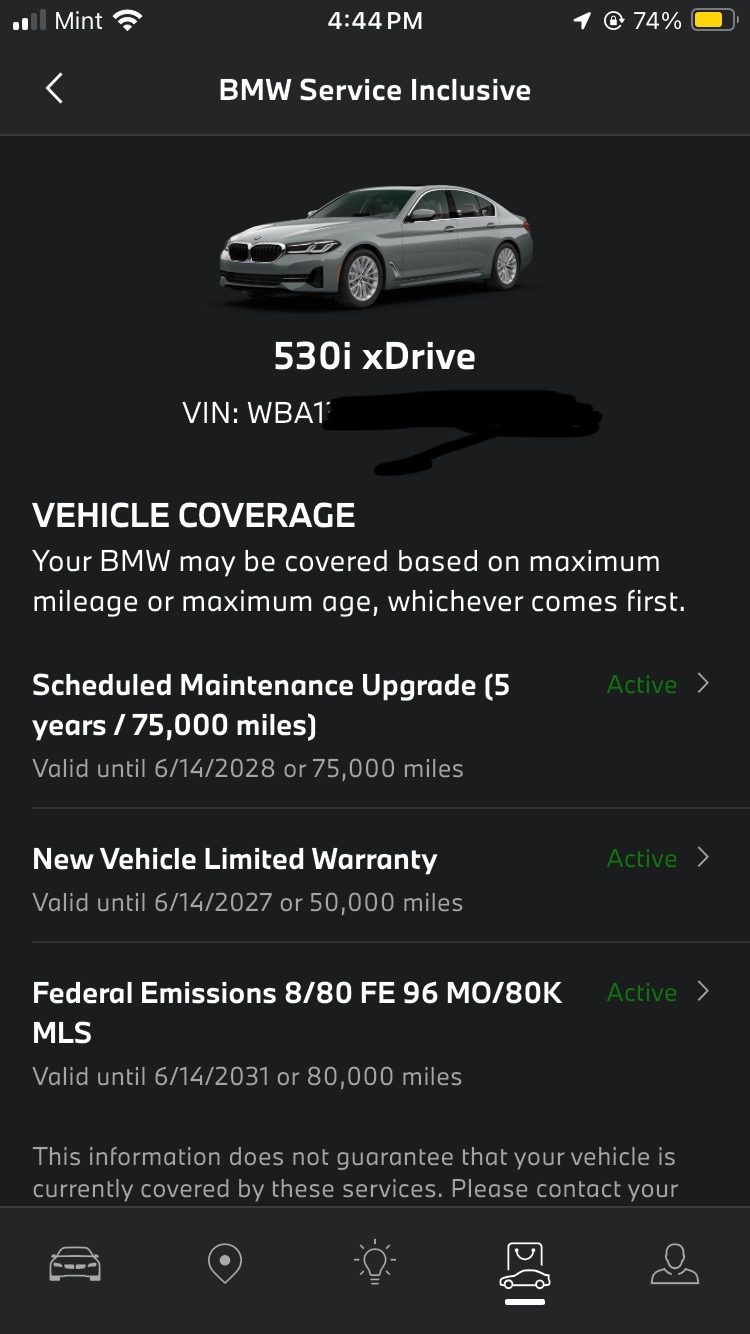750x1334 pixels.
Task: Expand New Vehicle Limited Warranty chevron
Action: pyautogui.click(x=703, y=858)
